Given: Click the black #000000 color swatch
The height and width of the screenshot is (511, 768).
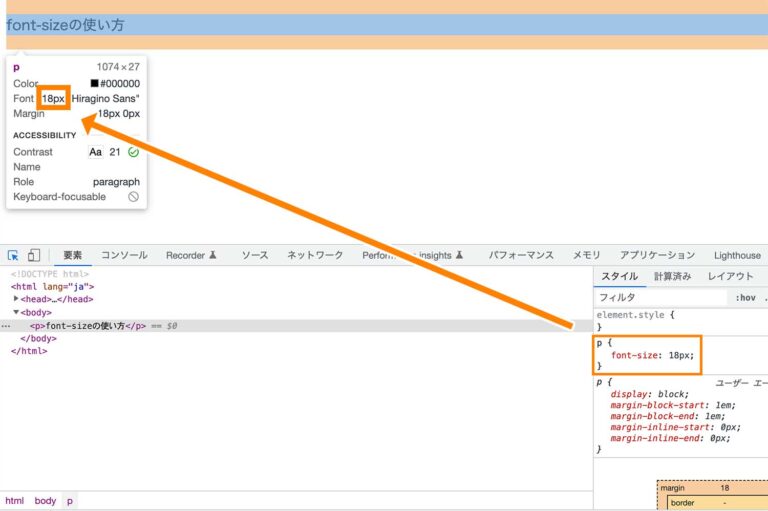Looking at the screenshot, I should pos(94,84).
